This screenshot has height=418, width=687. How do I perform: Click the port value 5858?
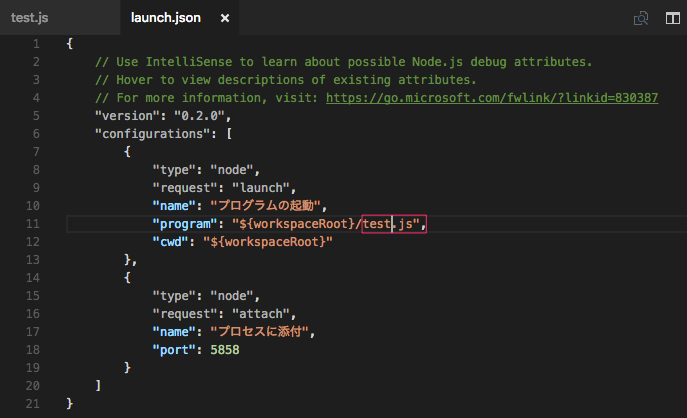225,350
